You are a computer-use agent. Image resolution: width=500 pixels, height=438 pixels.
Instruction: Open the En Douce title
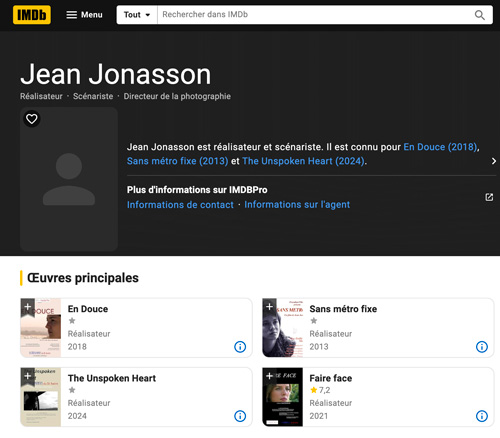pyautogui.click(x=88, y=309)
